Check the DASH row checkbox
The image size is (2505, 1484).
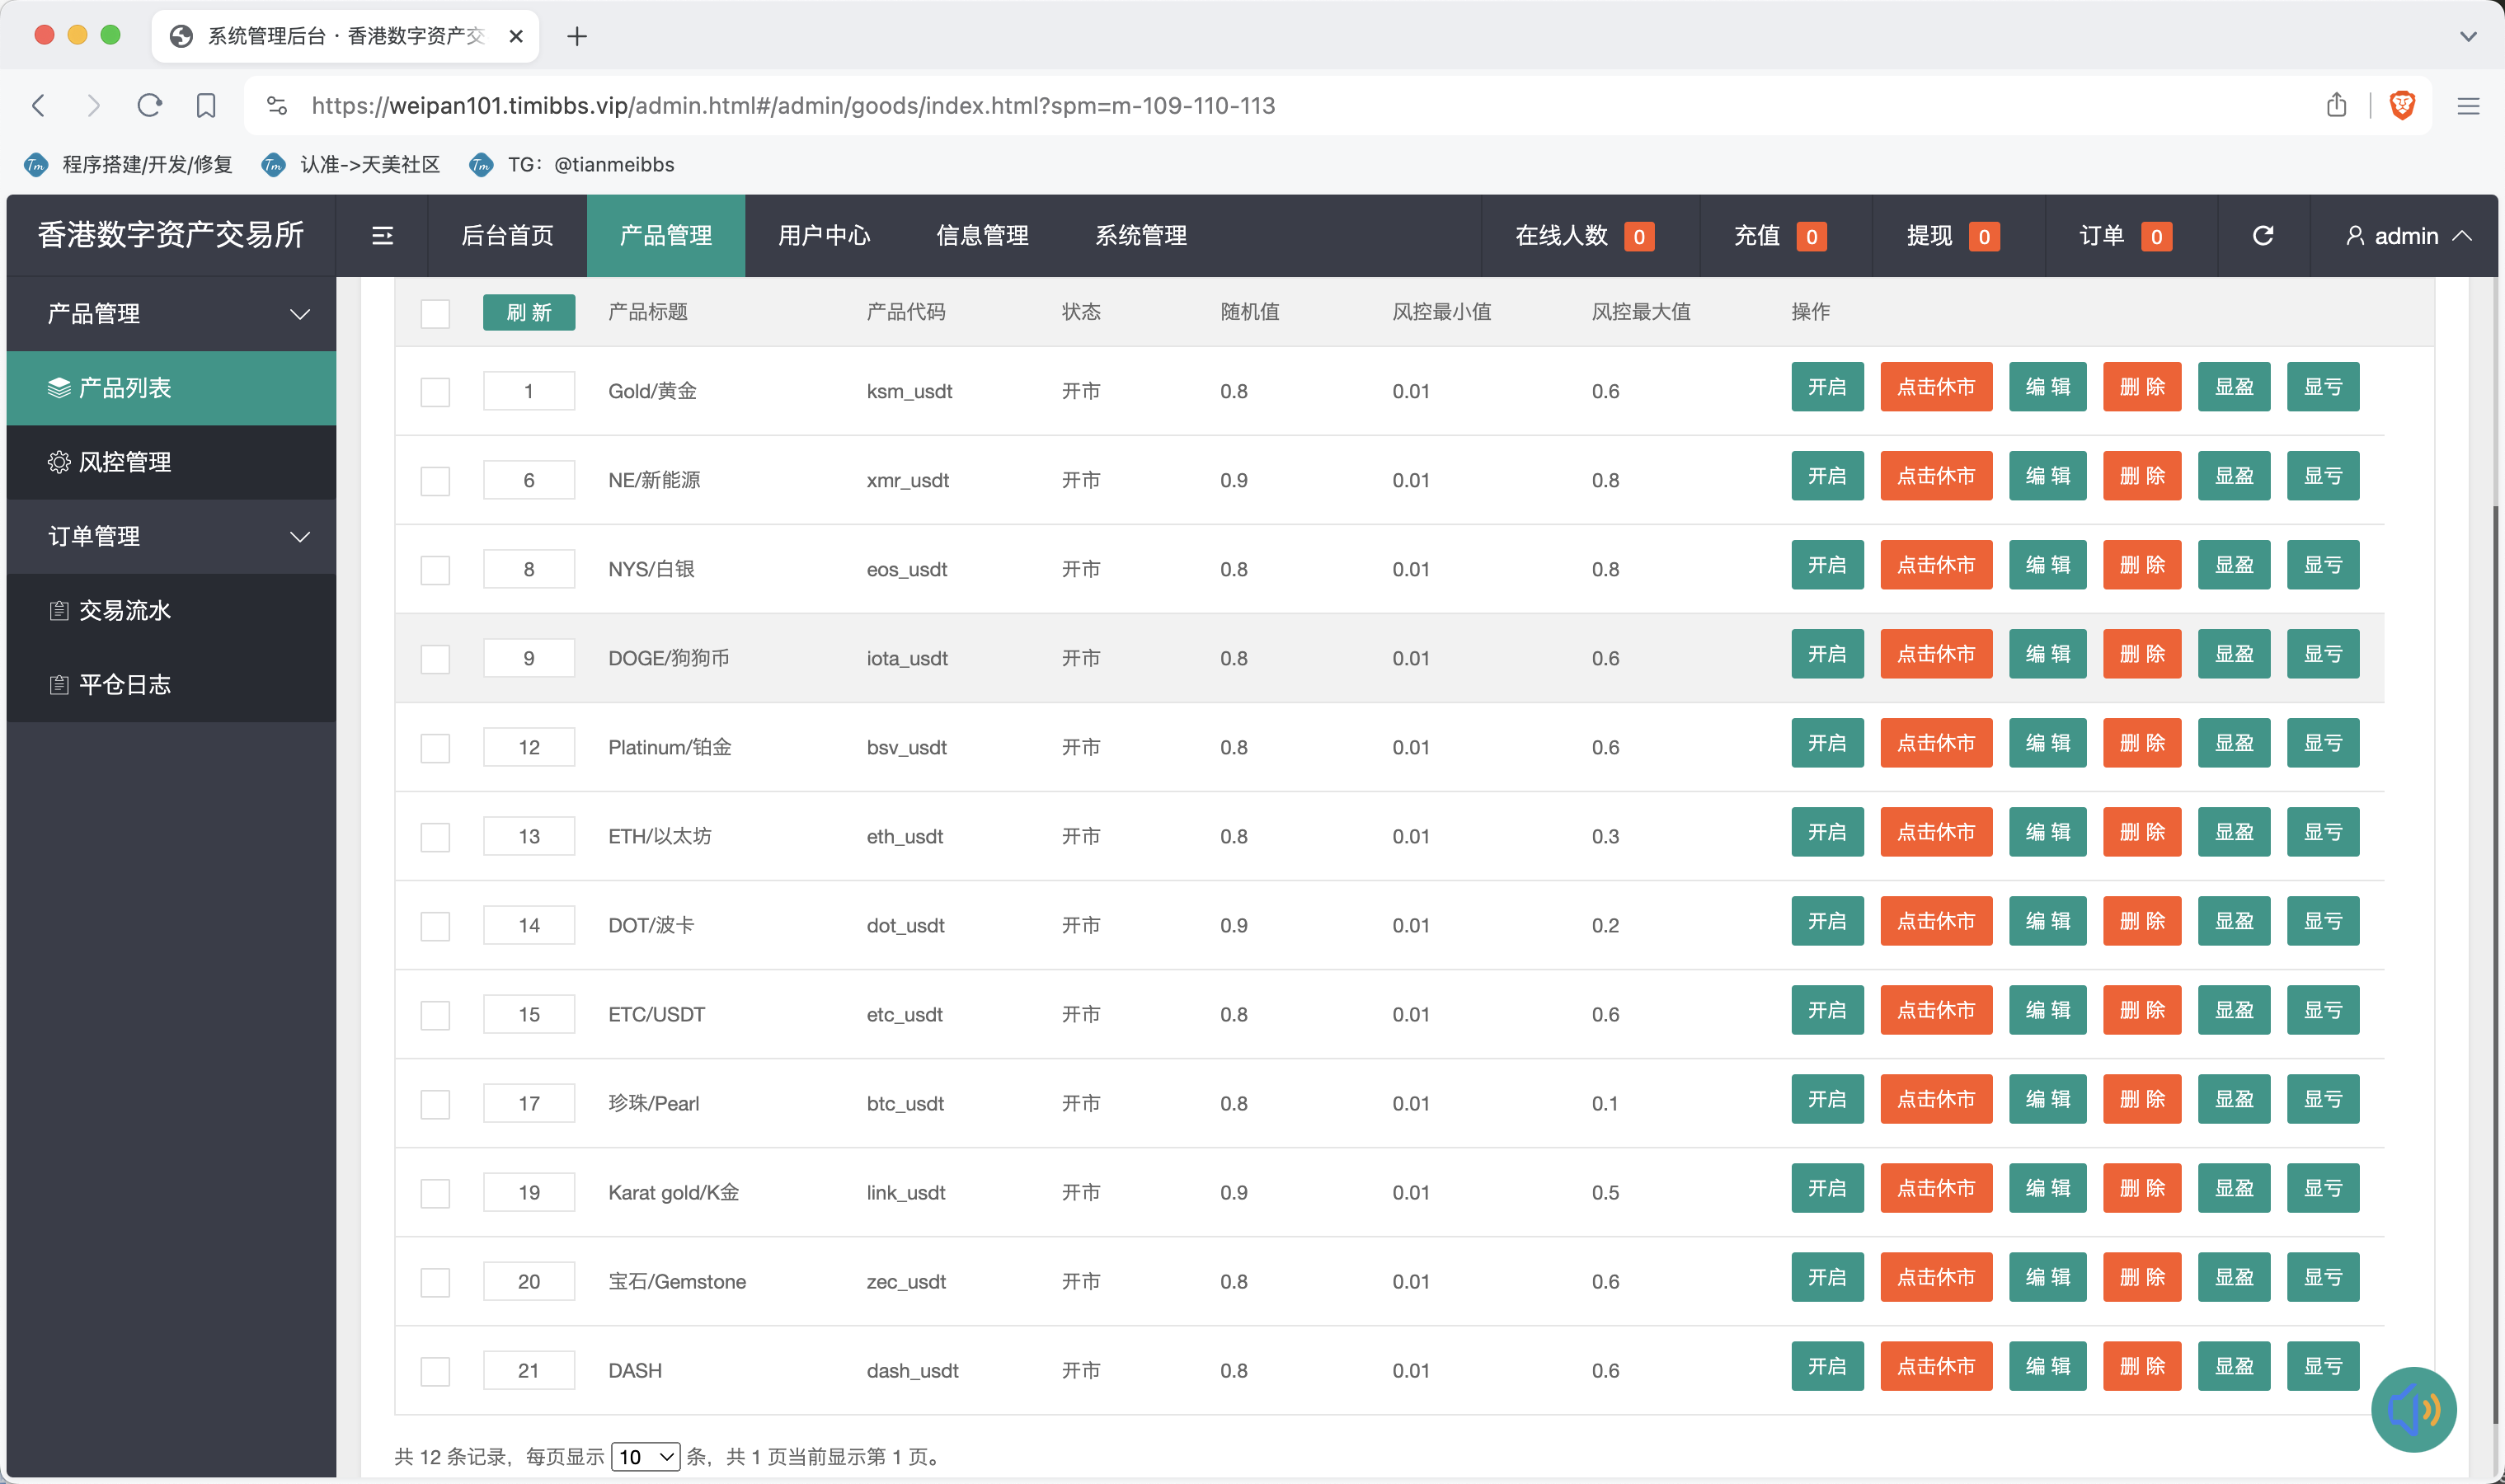click(x=435, y=1370)
